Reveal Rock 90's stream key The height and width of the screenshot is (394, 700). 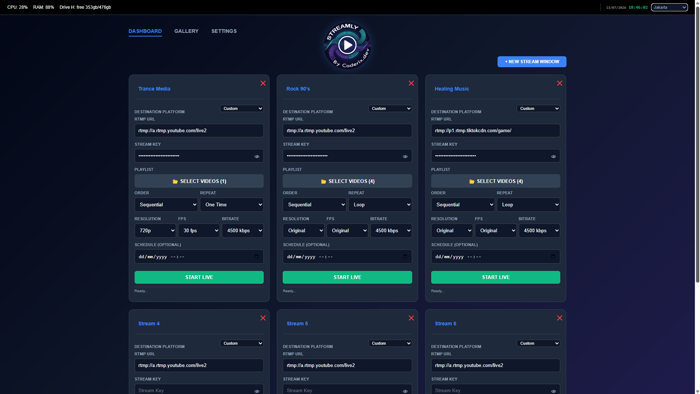coord(405,157)
